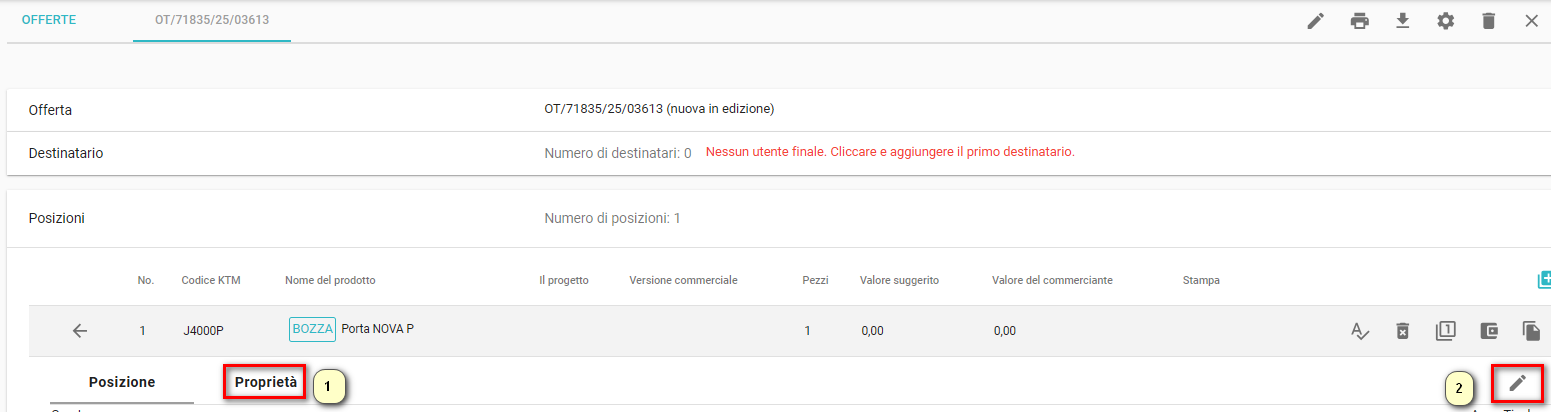1551x412 pixels.
Task: Click the red 'Nessun utente finale' message
Action: click(890, 153)
